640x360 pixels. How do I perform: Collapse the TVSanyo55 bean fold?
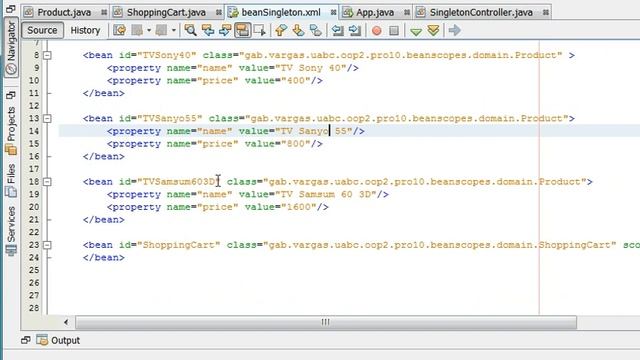47,118
